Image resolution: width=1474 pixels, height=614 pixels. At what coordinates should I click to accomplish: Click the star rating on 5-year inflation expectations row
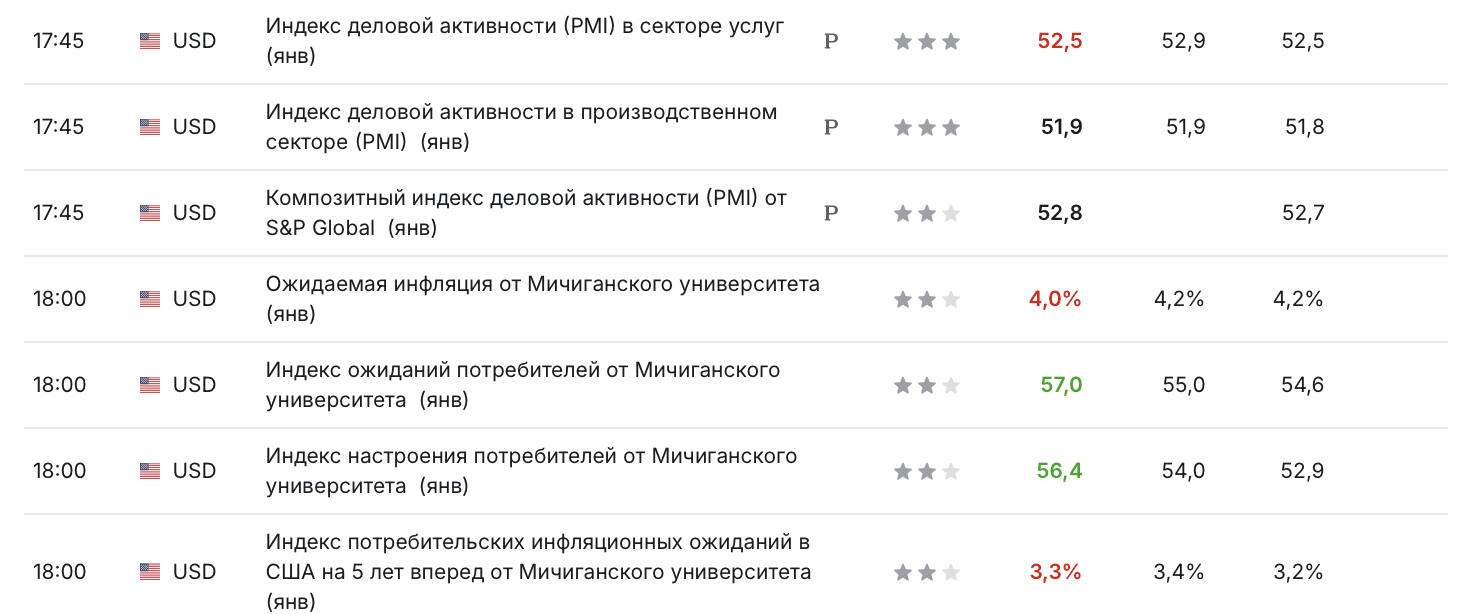(927, 572)
